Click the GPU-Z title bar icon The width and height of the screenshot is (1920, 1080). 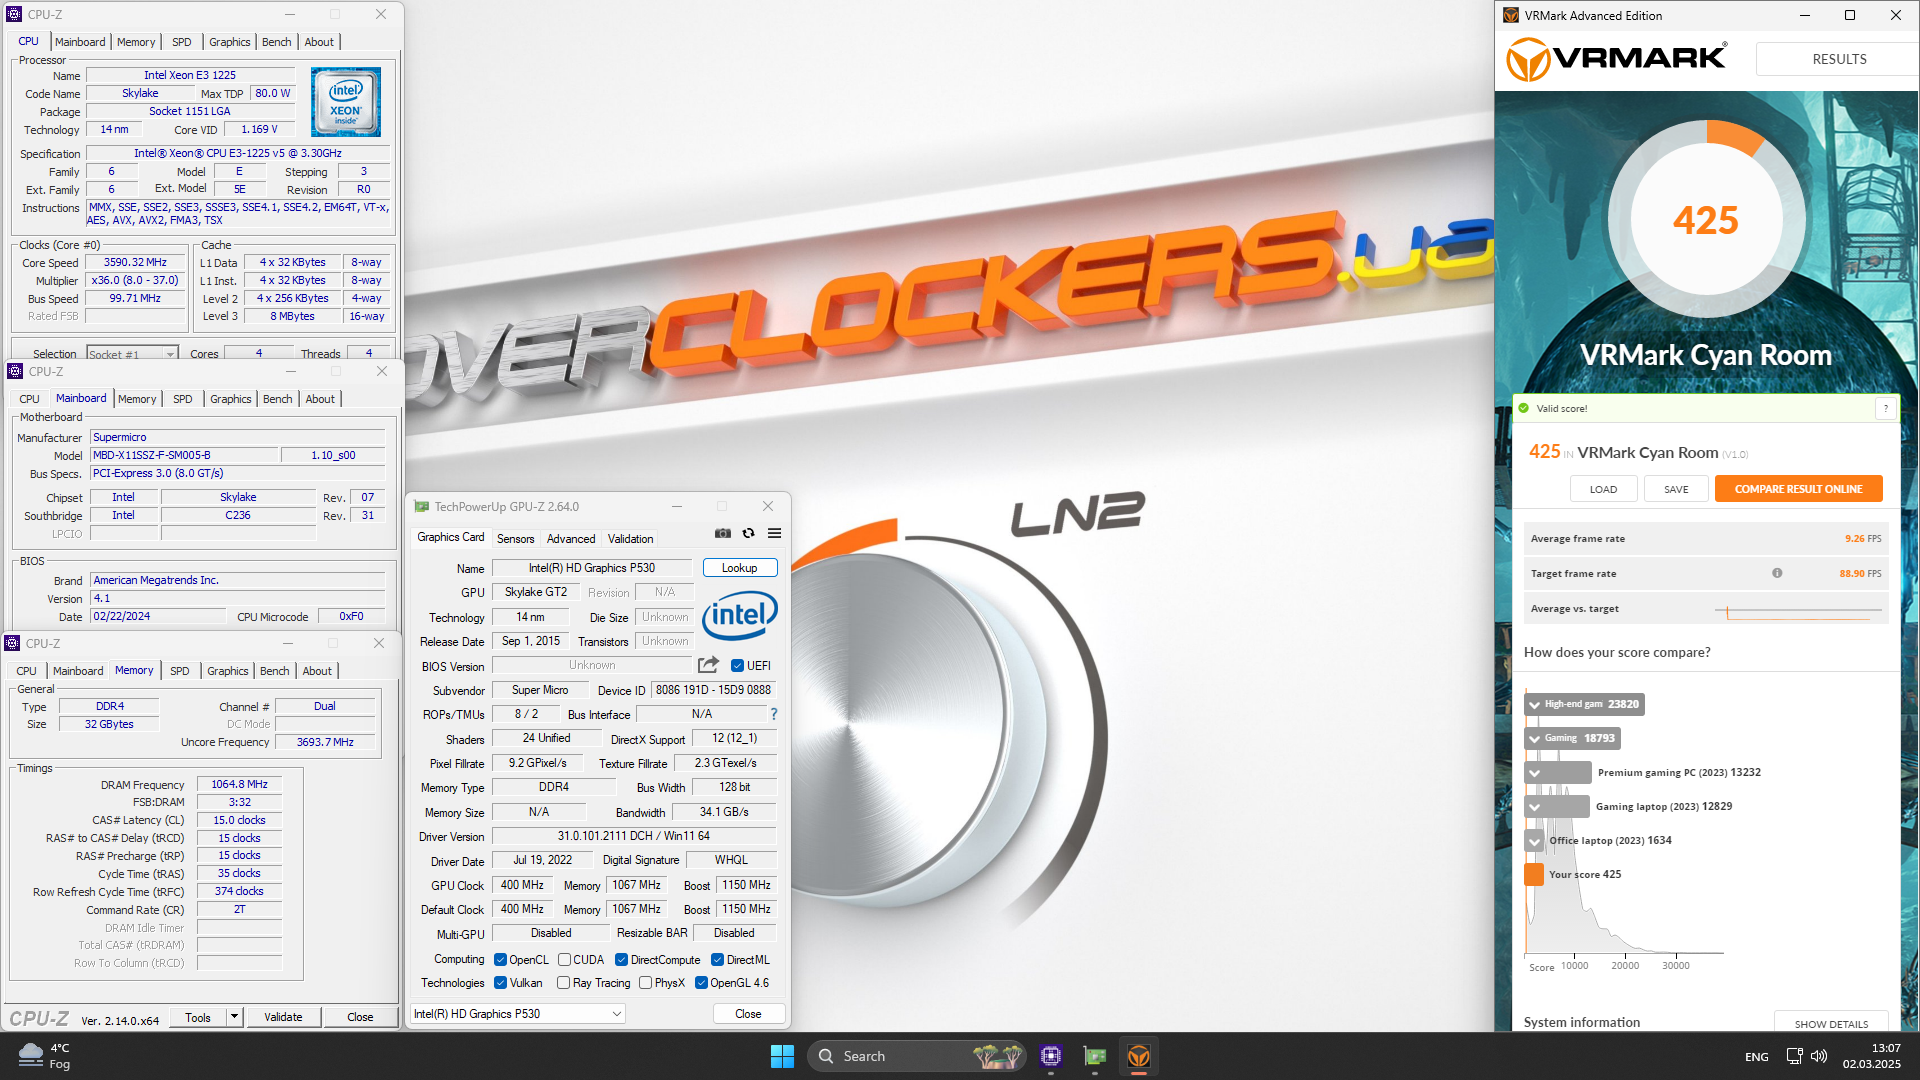pos(422,507)
